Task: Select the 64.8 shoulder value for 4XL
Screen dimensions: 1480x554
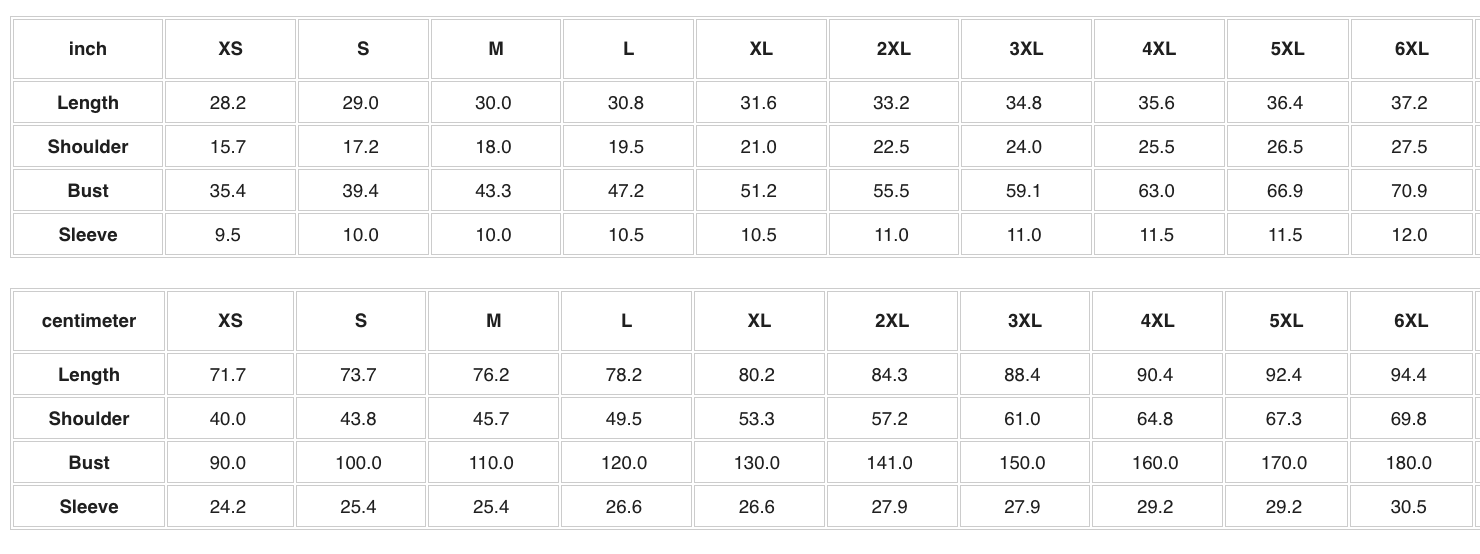Action: (1155, 419)
